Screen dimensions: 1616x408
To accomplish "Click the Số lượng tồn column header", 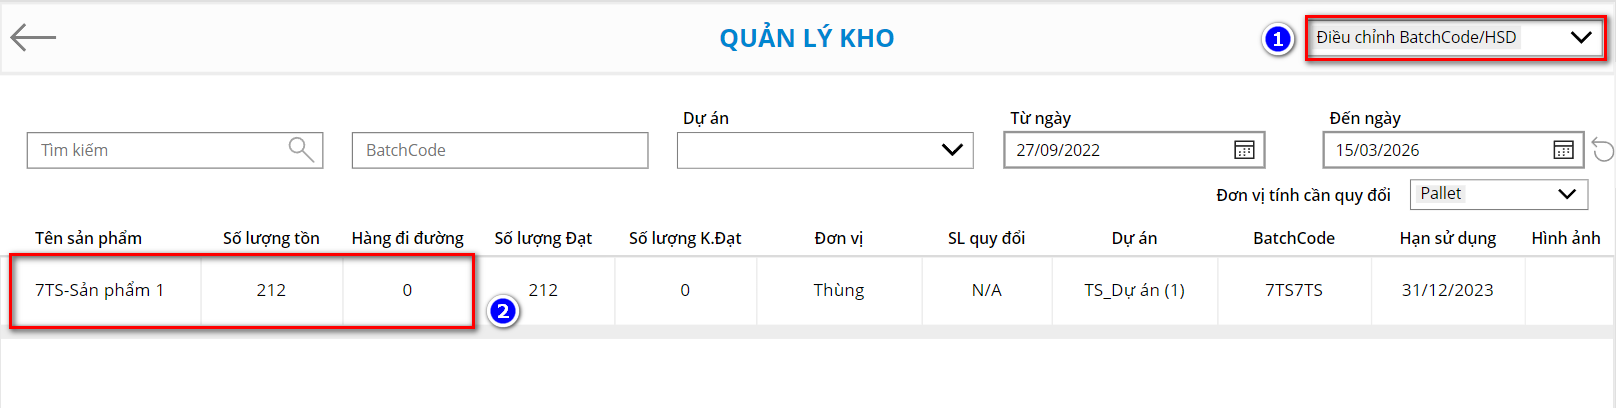I will 271,238.
